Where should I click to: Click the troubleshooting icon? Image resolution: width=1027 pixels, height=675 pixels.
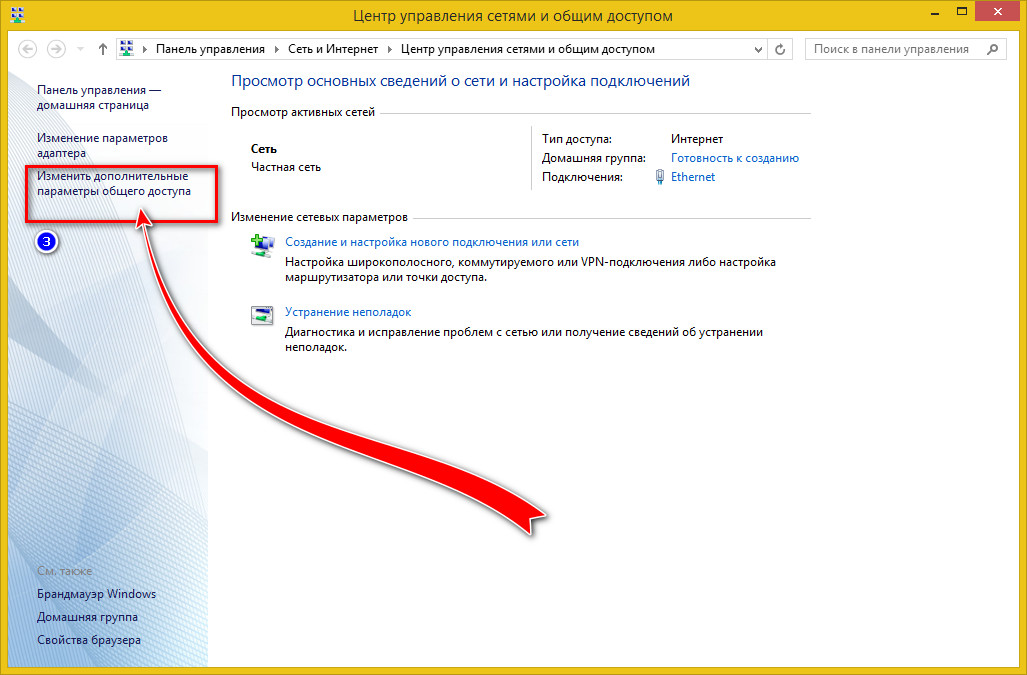262,315
